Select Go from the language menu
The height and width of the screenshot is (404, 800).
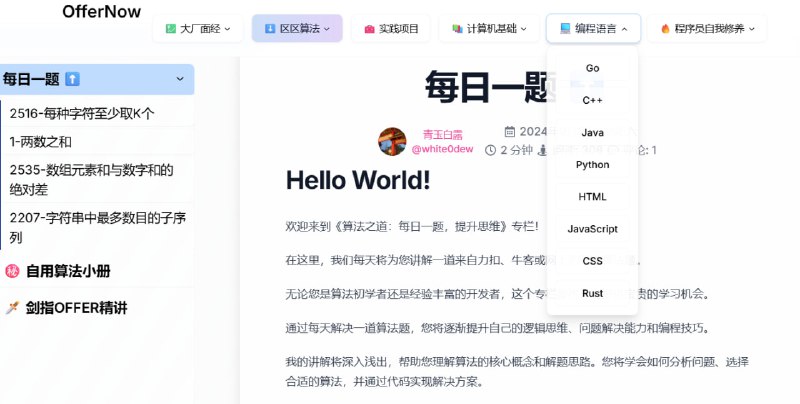592,68
